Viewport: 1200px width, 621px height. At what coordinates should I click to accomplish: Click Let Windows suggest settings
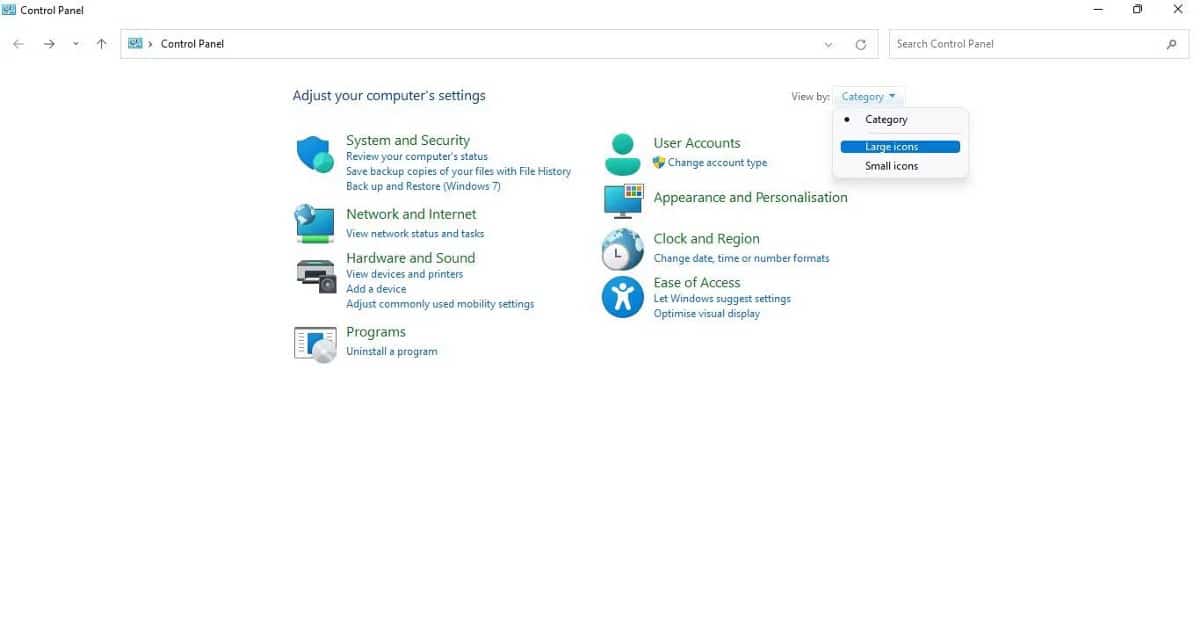pyautogui.click(x=722, y=298)
